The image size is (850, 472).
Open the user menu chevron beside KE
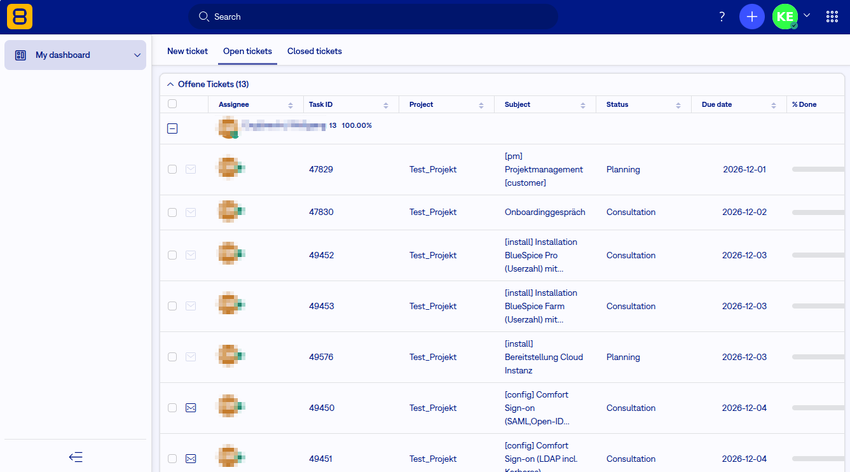[807, 16]
